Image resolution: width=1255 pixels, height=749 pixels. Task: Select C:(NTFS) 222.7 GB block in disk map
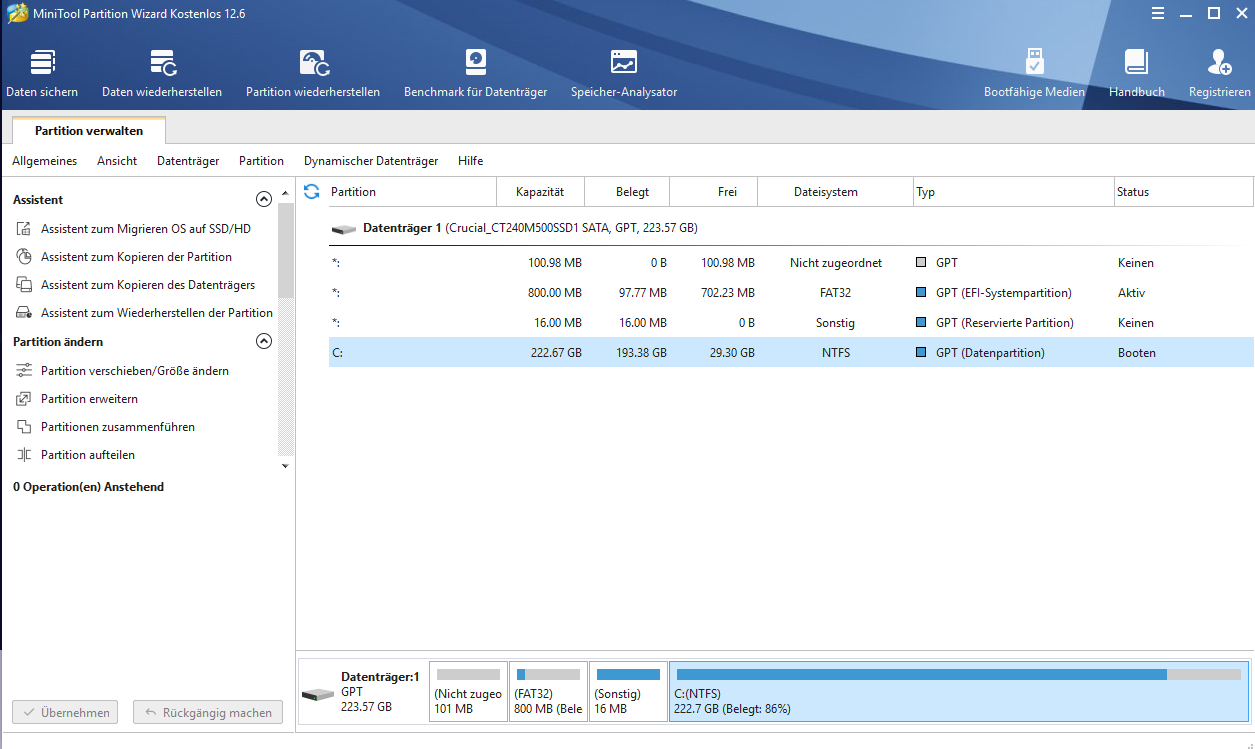click(x=959, y=691)
